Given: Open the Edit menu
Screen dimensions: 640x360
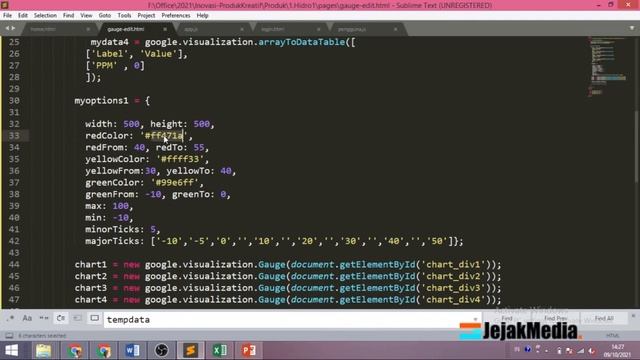Looking at the screenshot, I should click(22, 16).
